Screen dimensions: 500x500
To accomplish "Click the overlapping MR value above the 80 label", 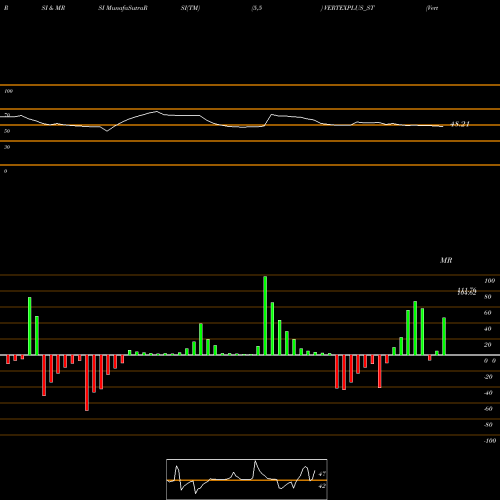I will pyautogui.click(x=467, y=291).
